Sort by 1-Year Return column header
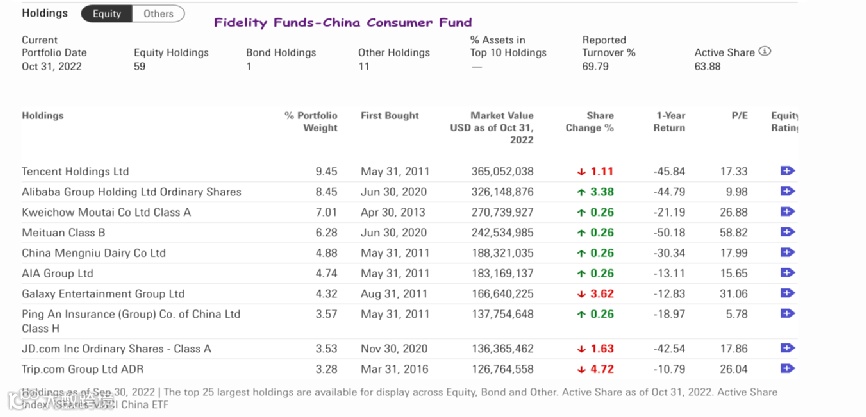866x417 pixels. [x=670, y=121]
